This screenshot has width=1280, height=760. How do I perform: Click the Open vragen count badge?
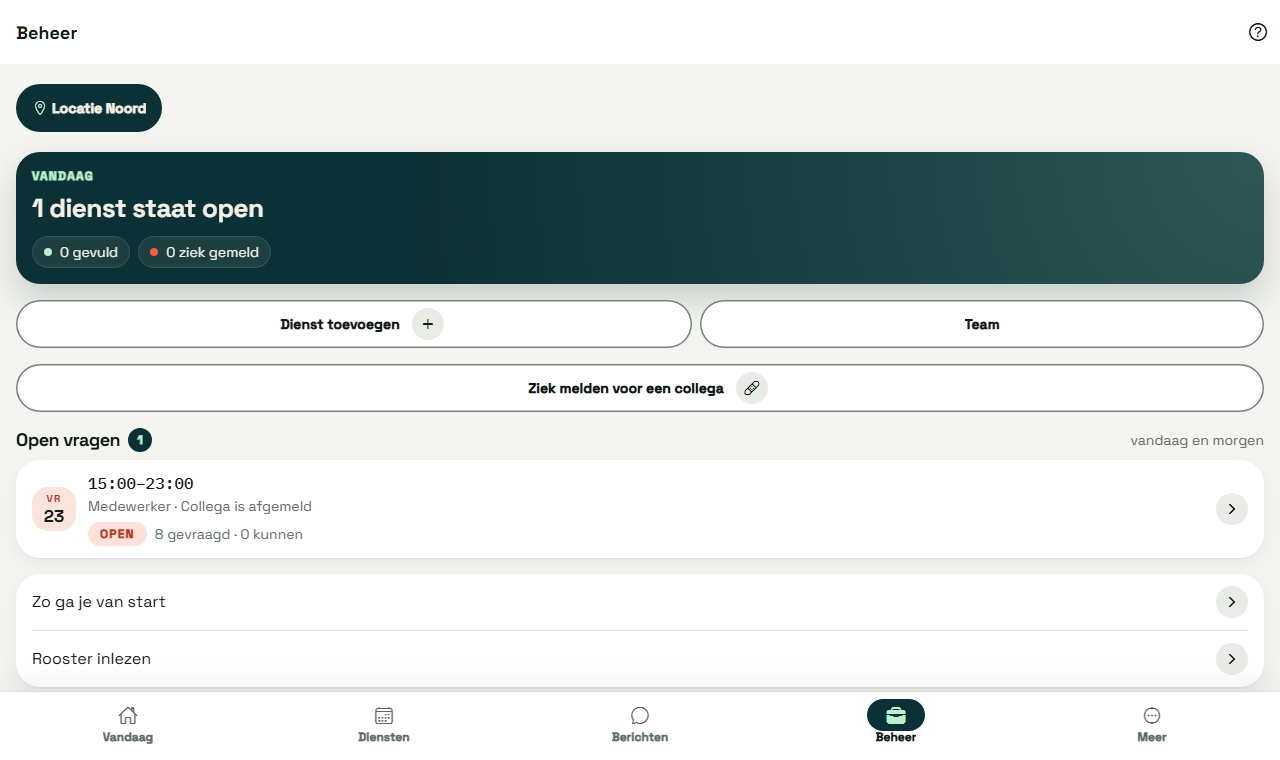pos(140,440)
